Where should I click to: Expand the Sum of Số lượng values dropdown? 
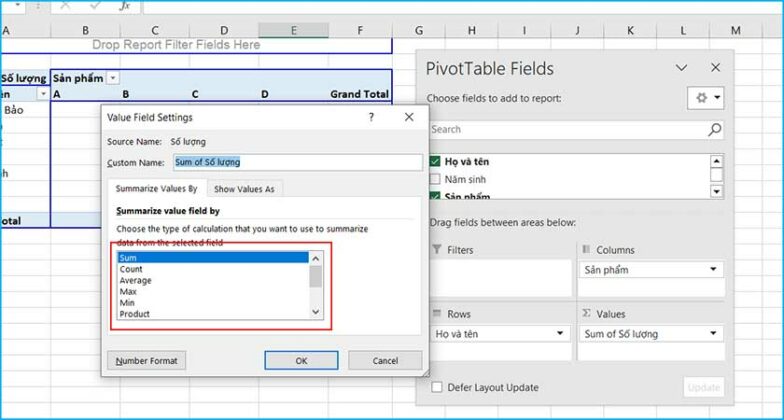[713, 334]
